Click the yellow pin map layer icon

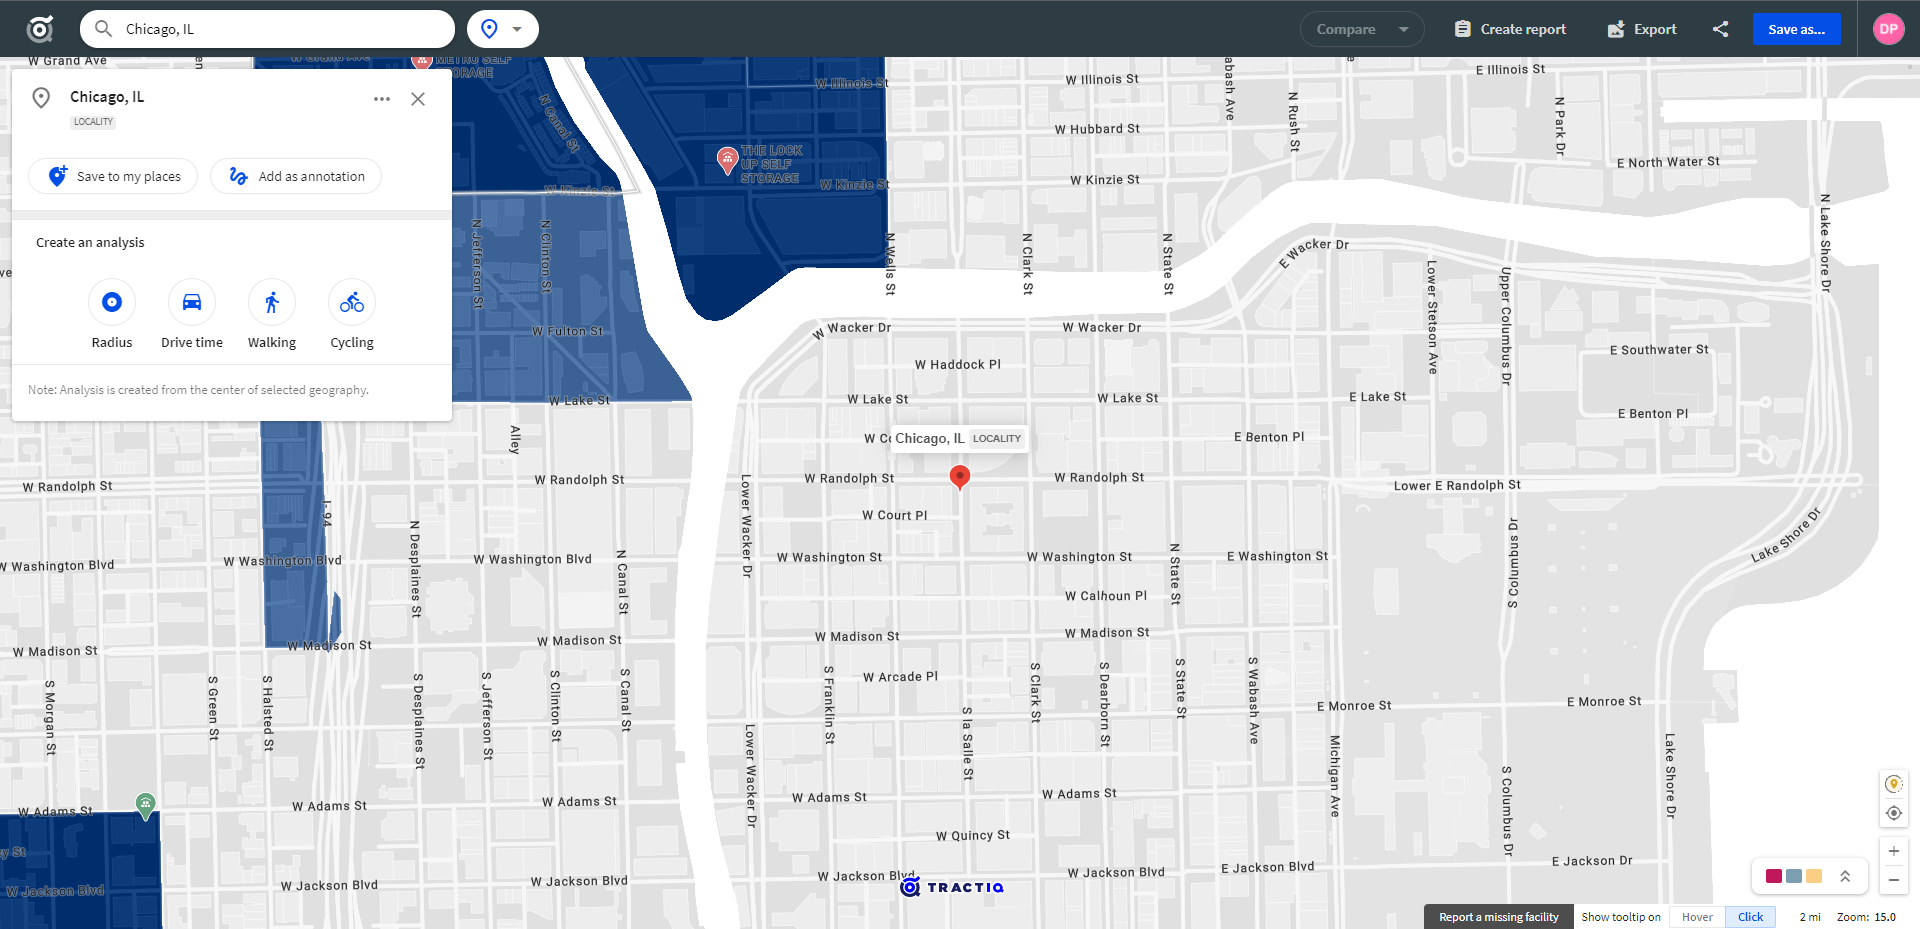click(x=1893, y=784)
